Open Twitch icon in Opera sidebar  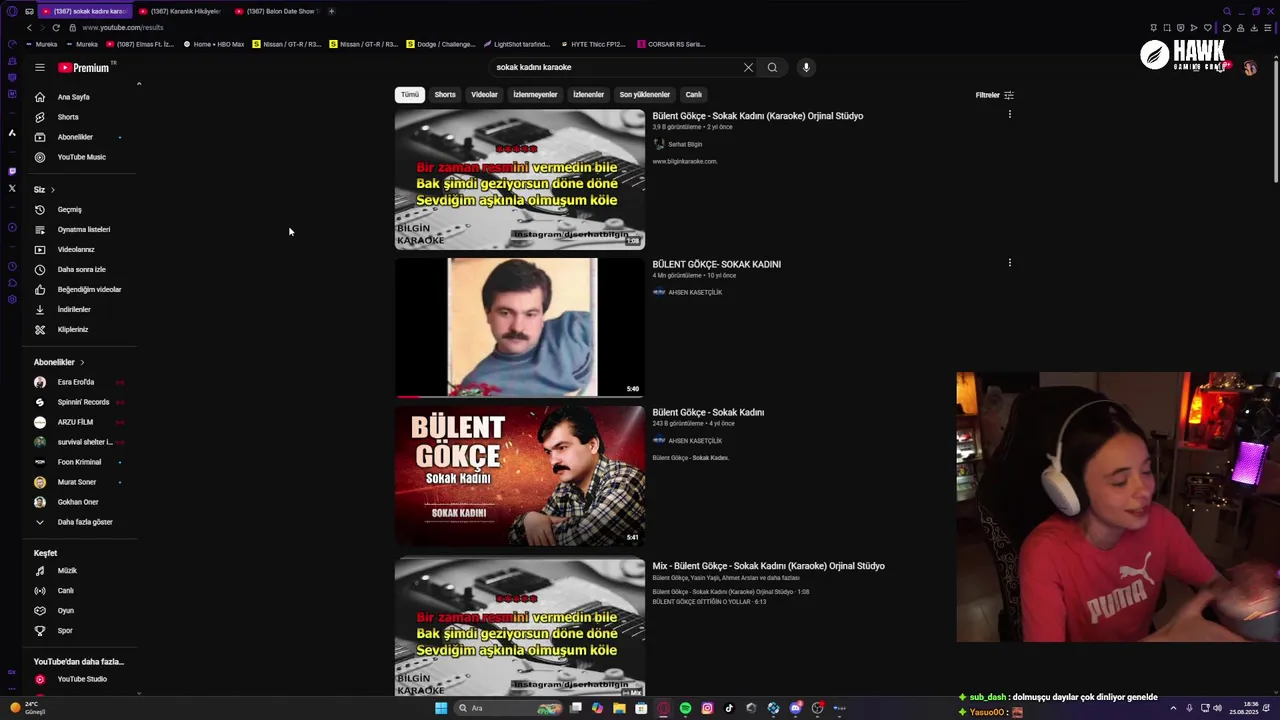(12, 171)
